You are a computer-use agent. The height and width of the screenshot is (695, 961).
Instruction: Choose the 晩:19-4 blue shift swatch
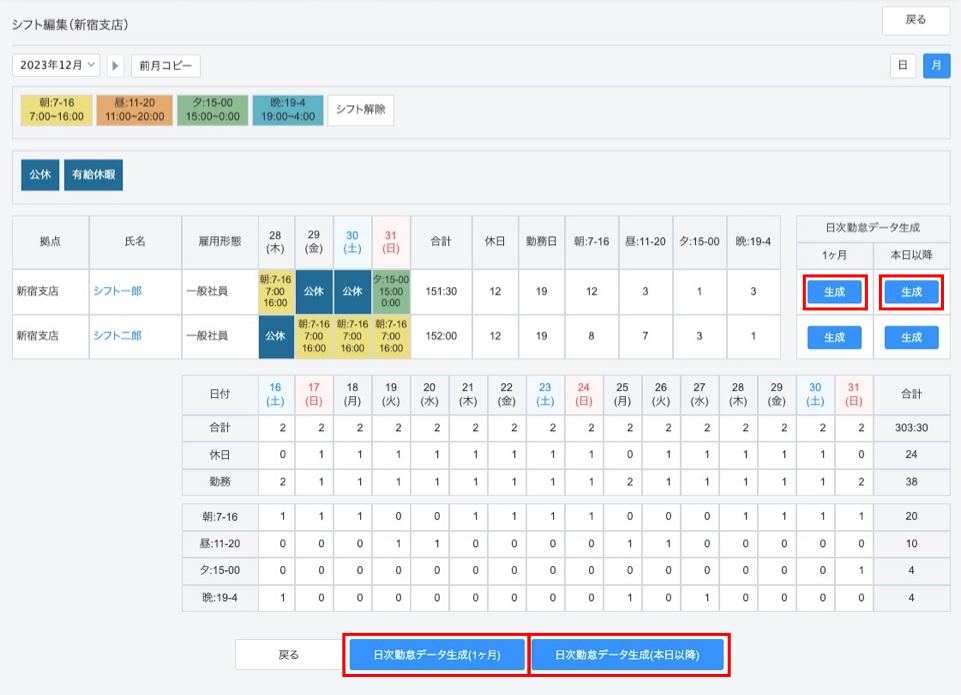click(288, 110)
